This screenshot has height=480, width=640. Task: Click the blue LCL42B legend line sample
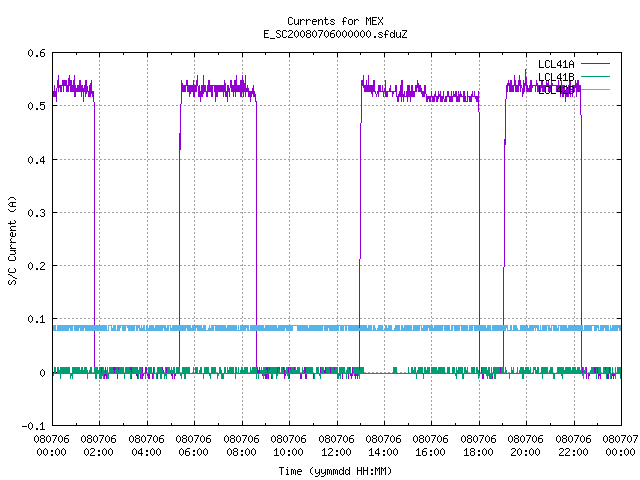(x=595, y=89)
